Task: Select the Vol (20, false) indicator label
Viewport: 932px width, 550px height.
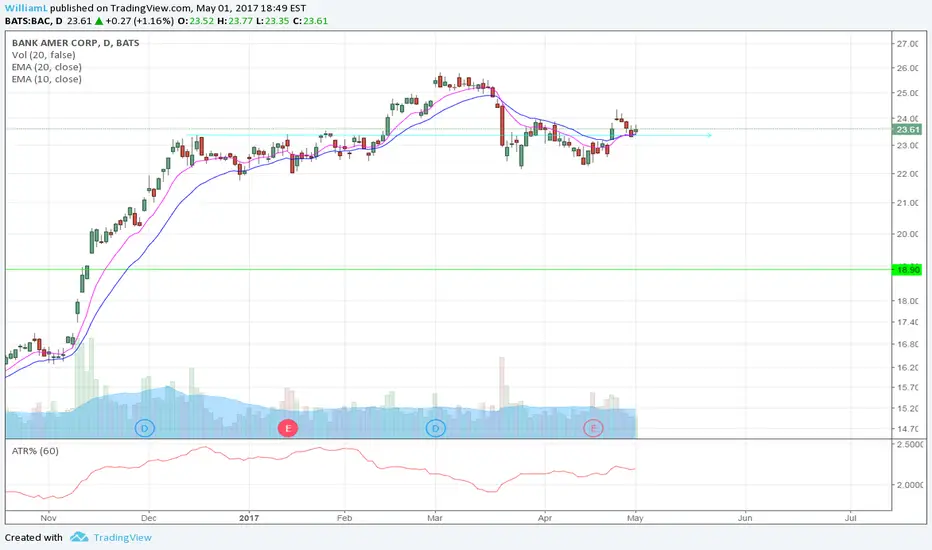Action: pyautogui.click(x=43, y=55)
